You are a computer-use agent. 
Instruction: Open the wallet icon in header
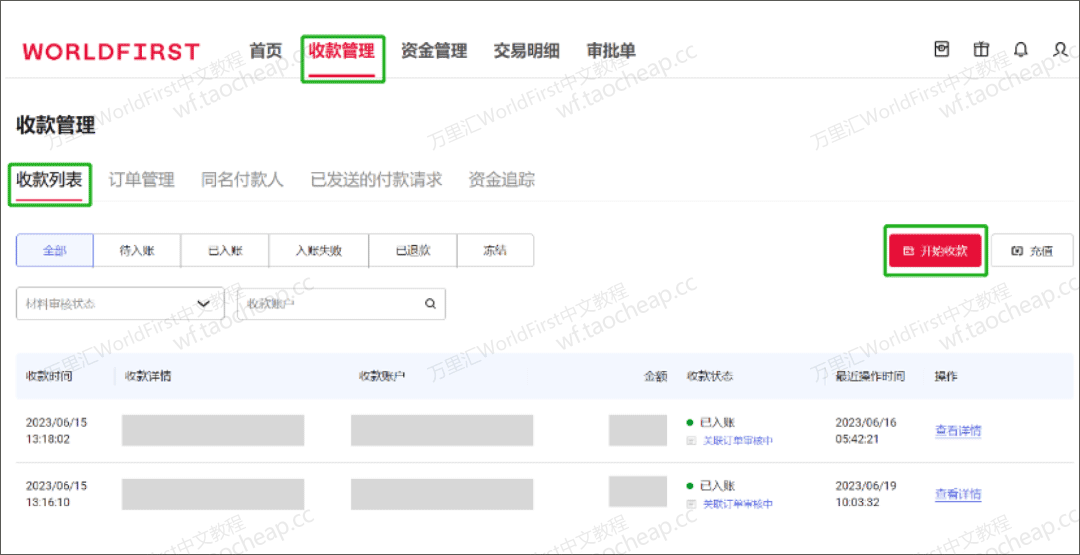(942, 50)
